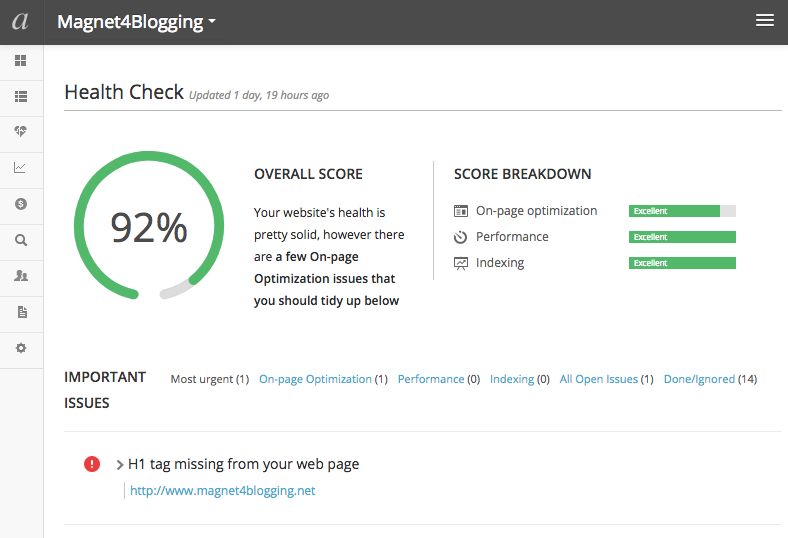The image size is (788, 538).
Task: Click the IMPORTANT ISSUES heading
Action: pyautogui.click(x=105, y=390)
